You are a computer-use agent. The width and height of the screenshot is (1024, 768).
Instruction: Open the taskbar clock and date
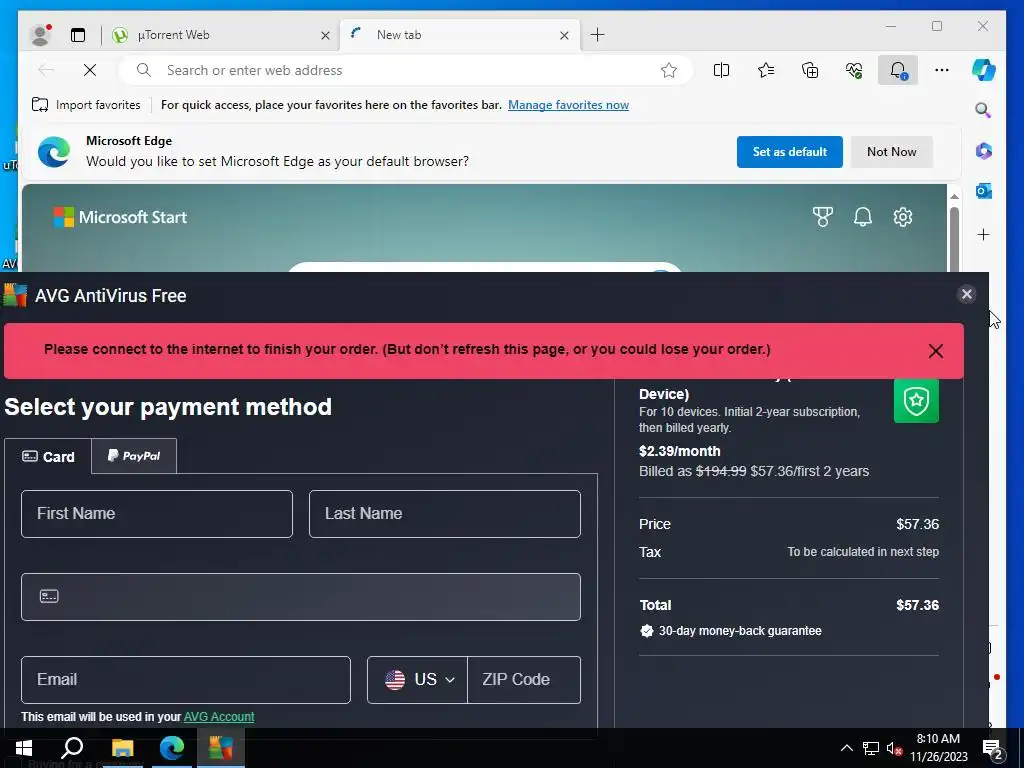pyautogui.click(x=938, y=748)
